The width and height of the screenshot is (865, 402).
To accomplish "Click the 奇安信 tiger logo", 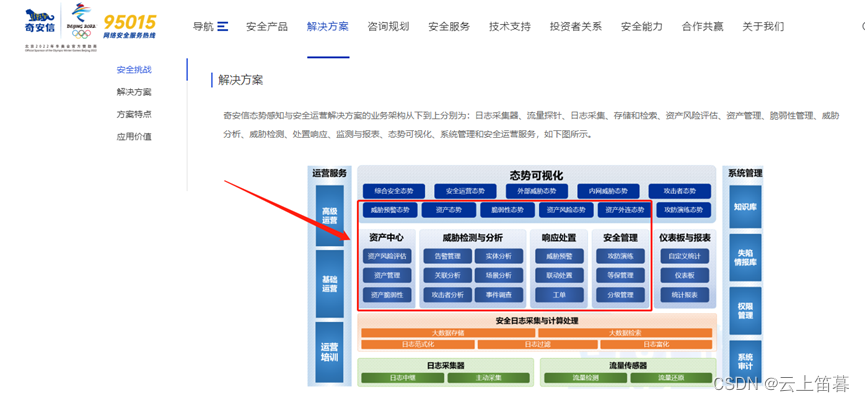I will pos(40,20).
